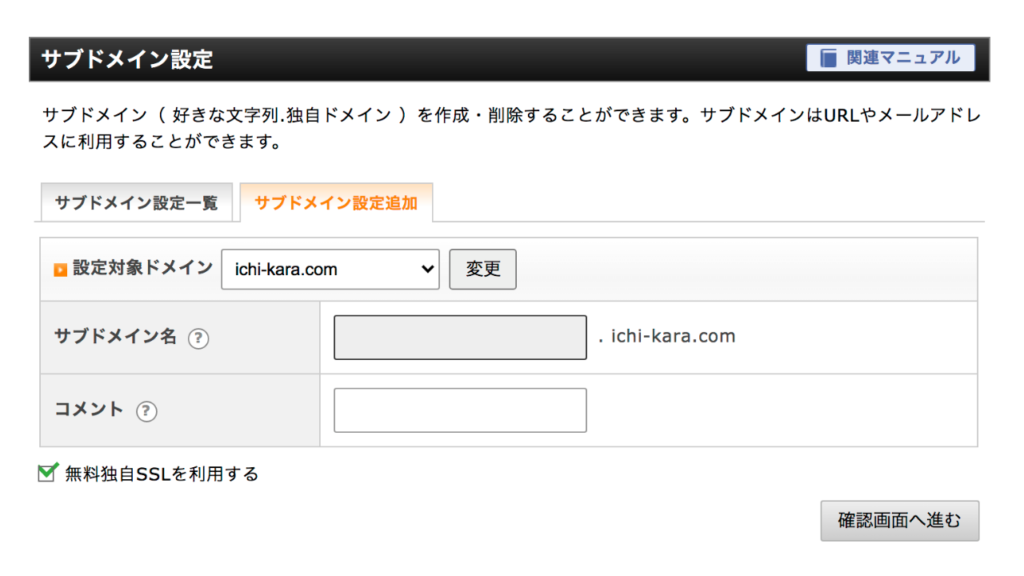Click help icon next to サブドメイン名
The image size is (1024, 576).
coord(199,338)
